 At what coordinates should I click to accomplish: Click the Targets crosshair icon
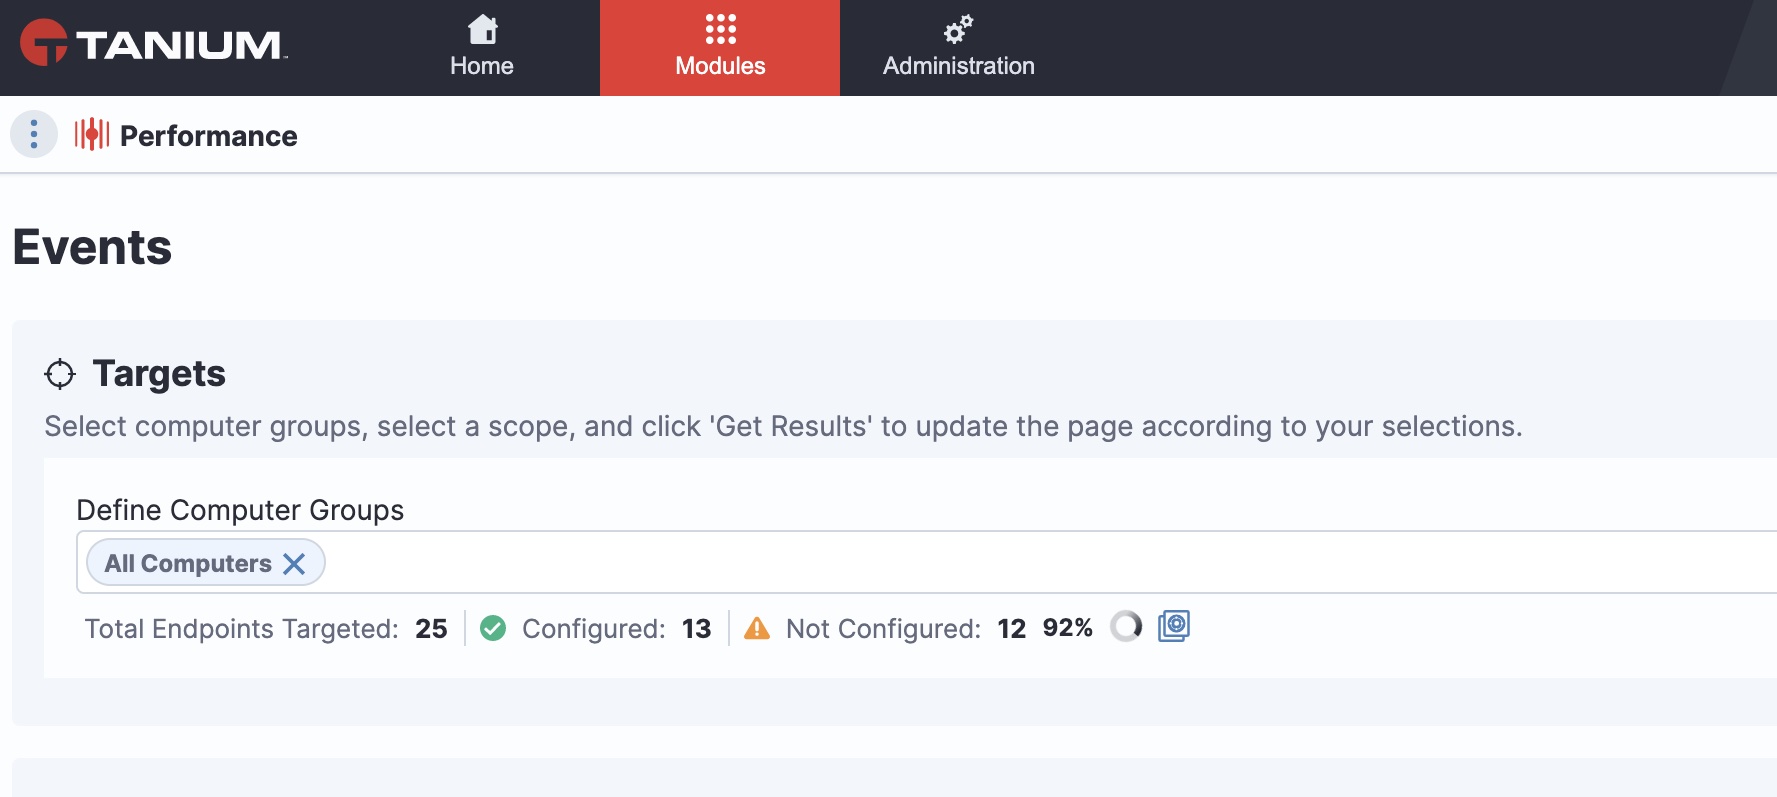pos(60,374)
